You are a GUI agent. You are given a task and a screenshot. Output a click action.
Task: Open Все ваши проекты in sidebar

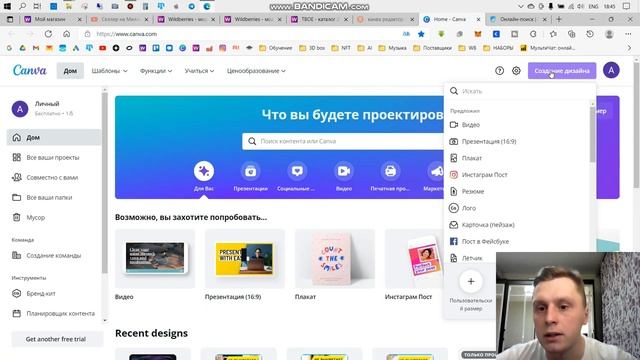(x=54, y=157)
